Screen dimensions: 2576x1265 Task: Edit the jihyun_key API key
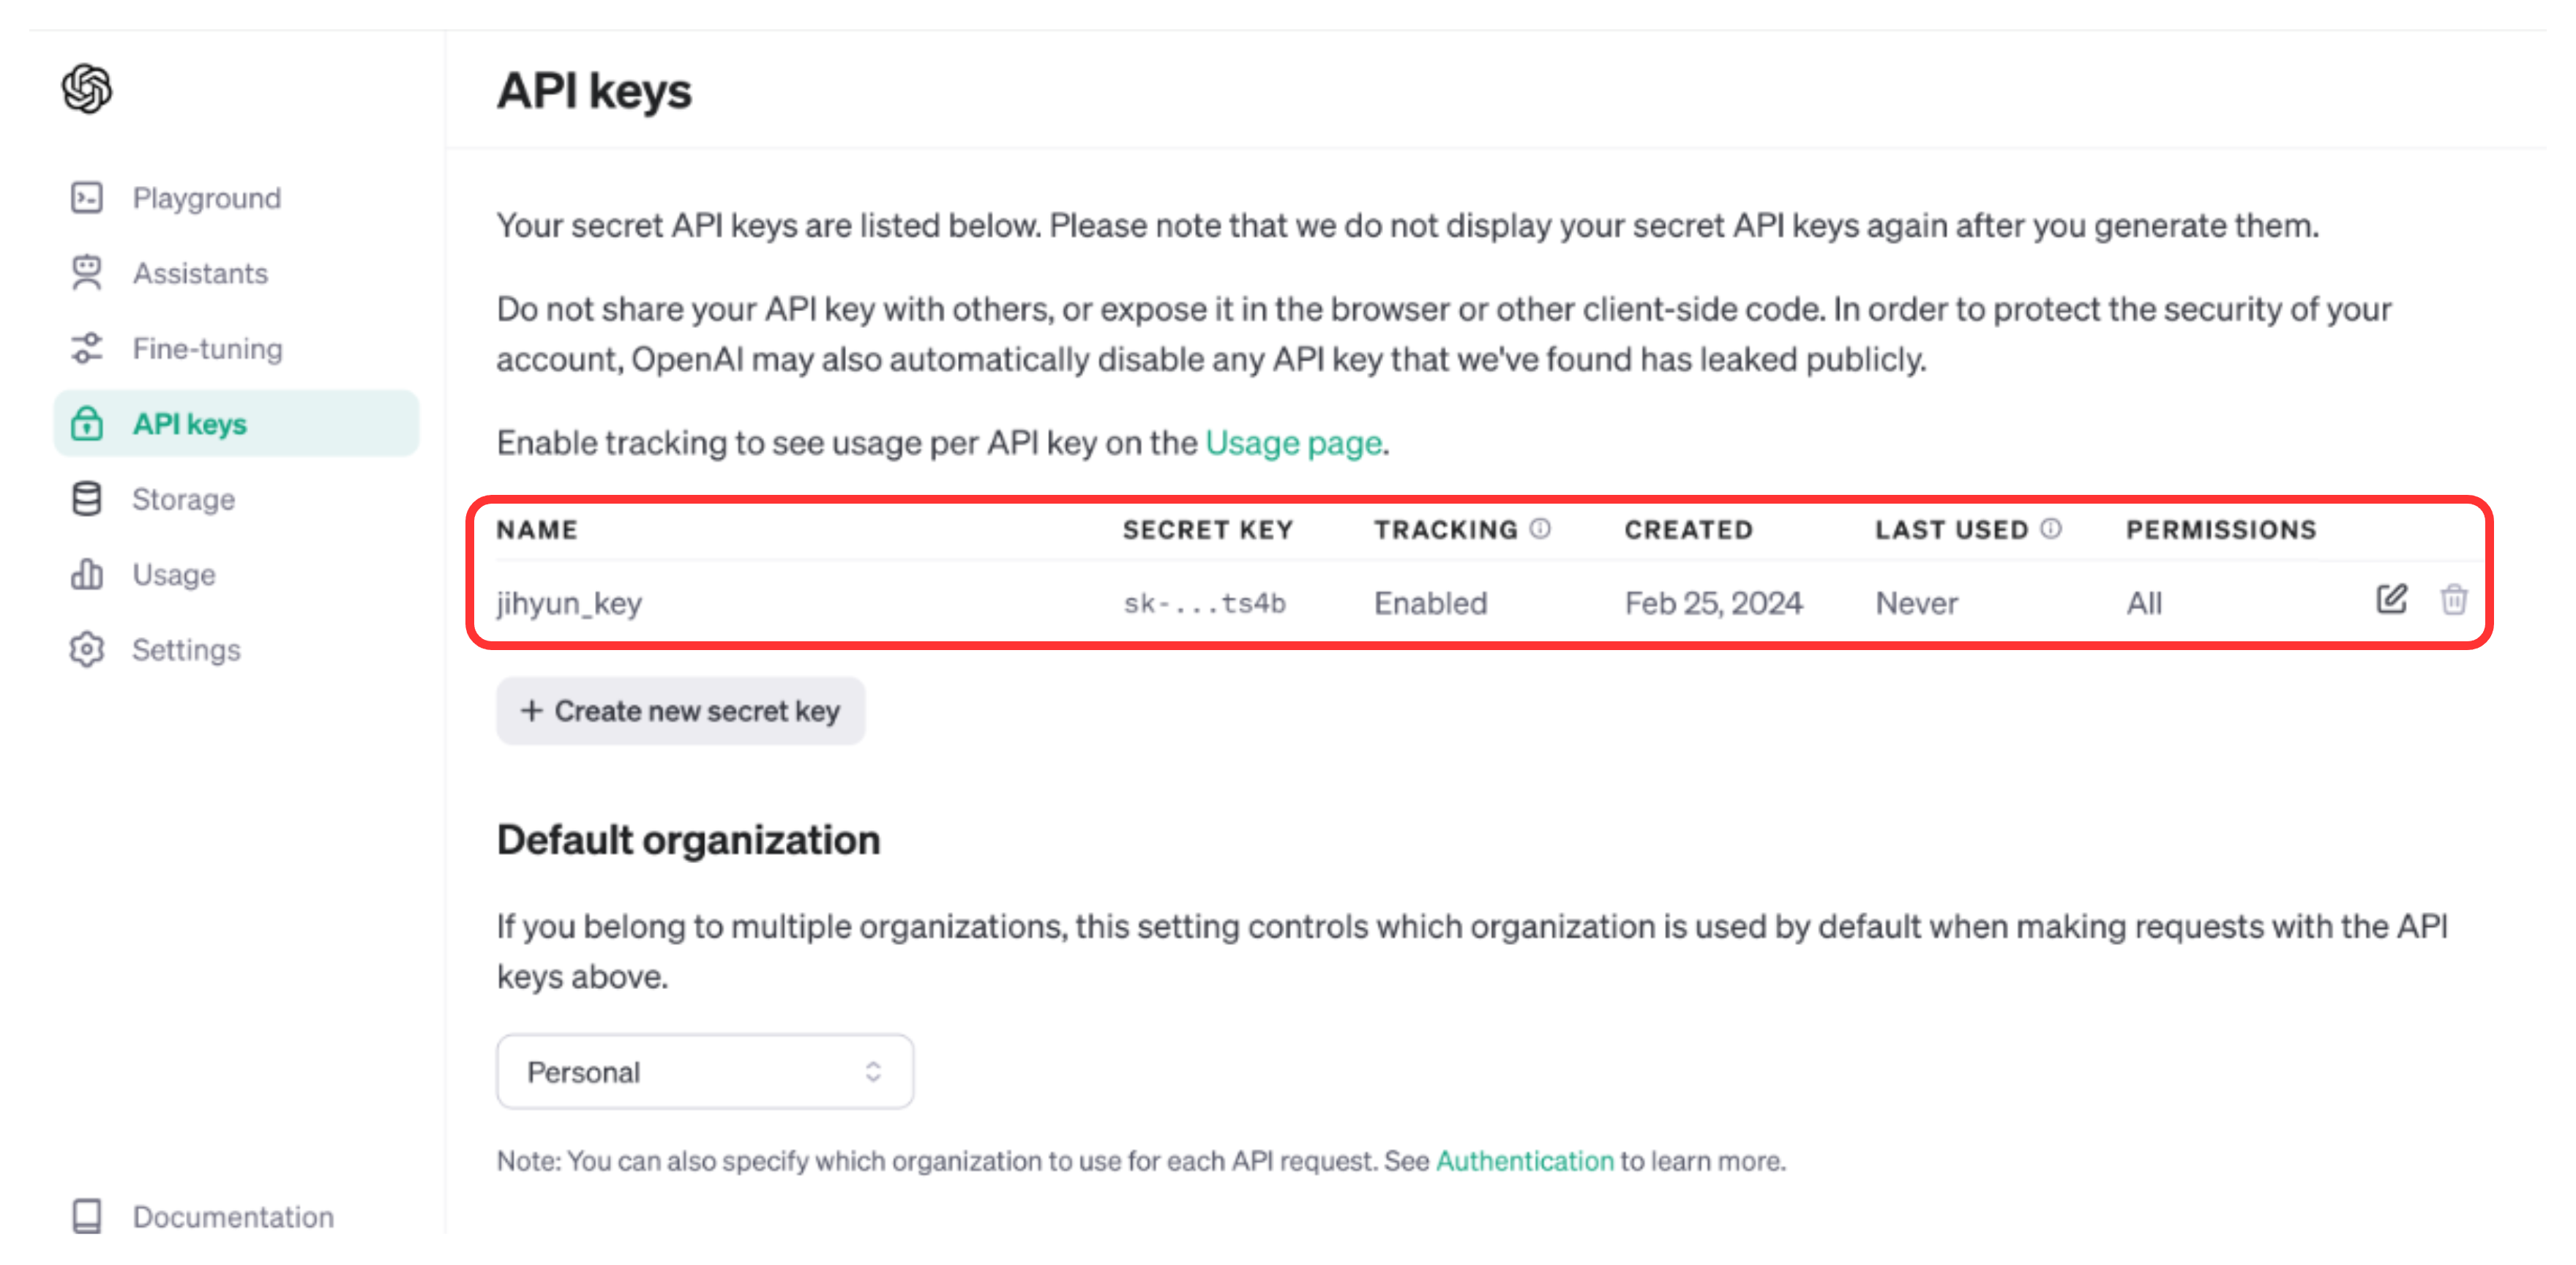2391,600
